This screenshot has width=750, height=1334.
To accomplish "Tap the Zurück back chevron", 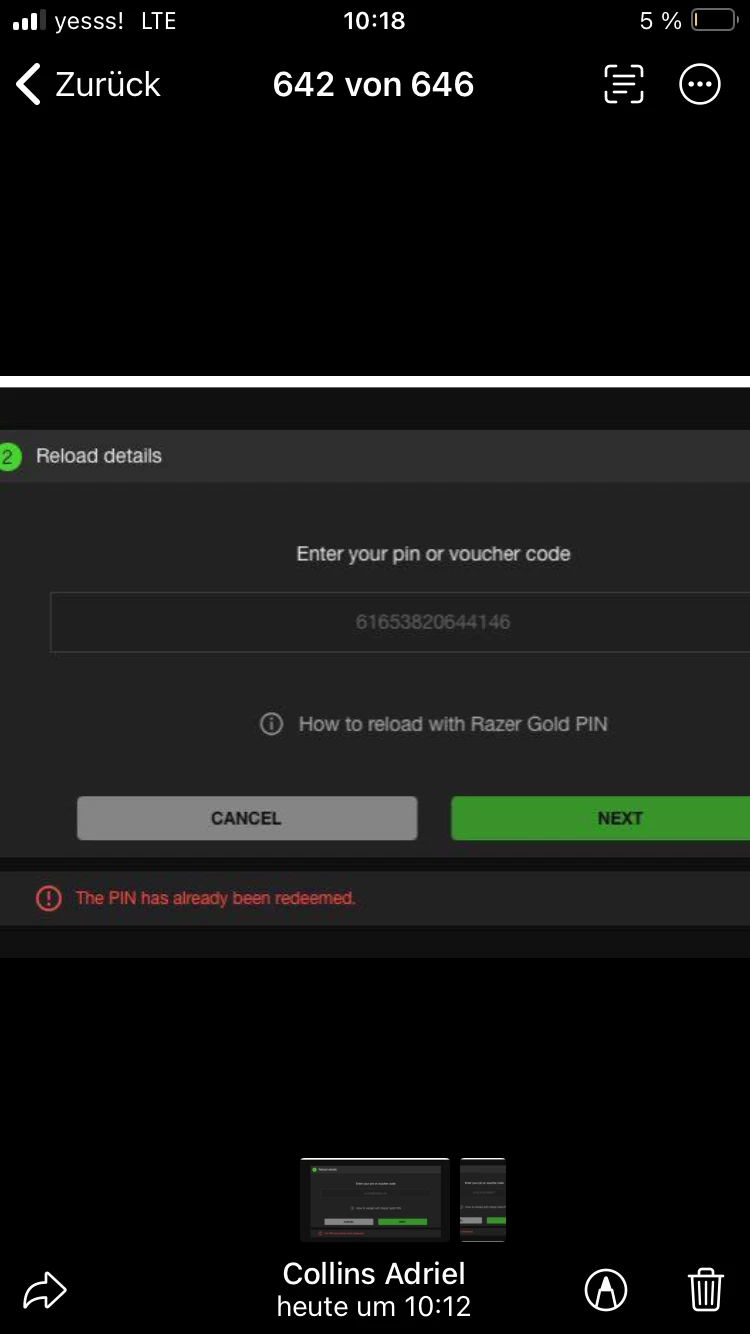I will (x=30, y=85).
